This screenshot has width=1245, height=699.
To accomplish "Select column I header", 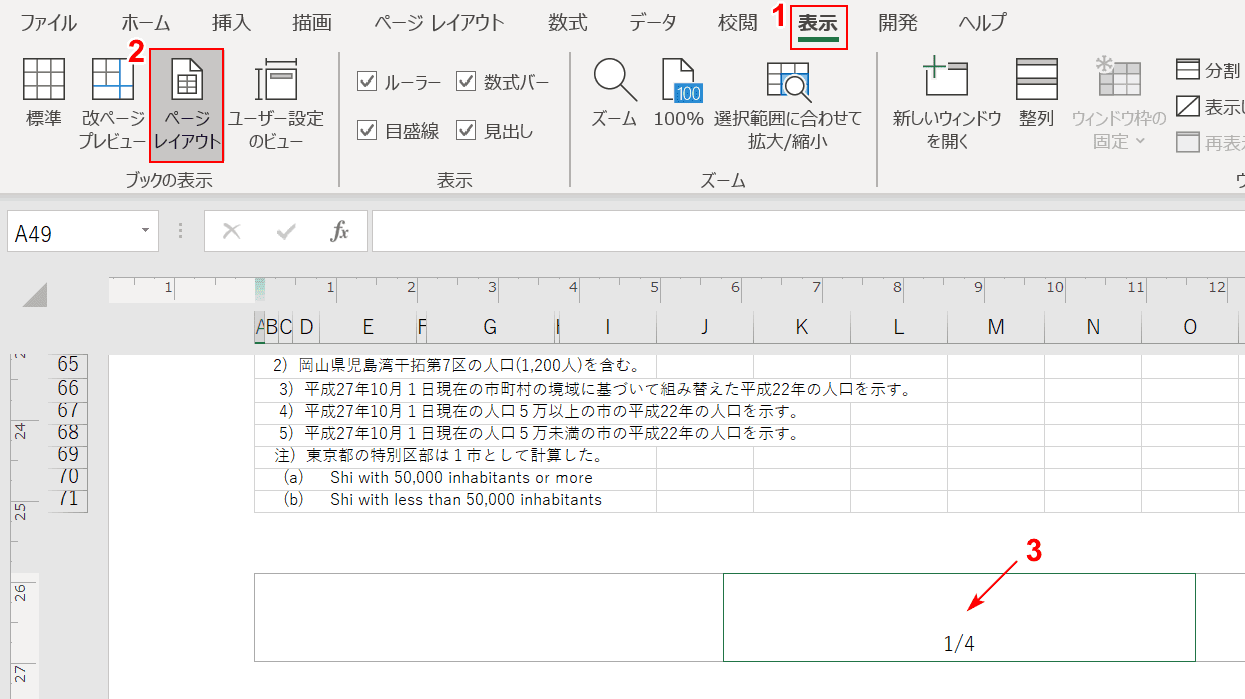I will coord(608,327).
